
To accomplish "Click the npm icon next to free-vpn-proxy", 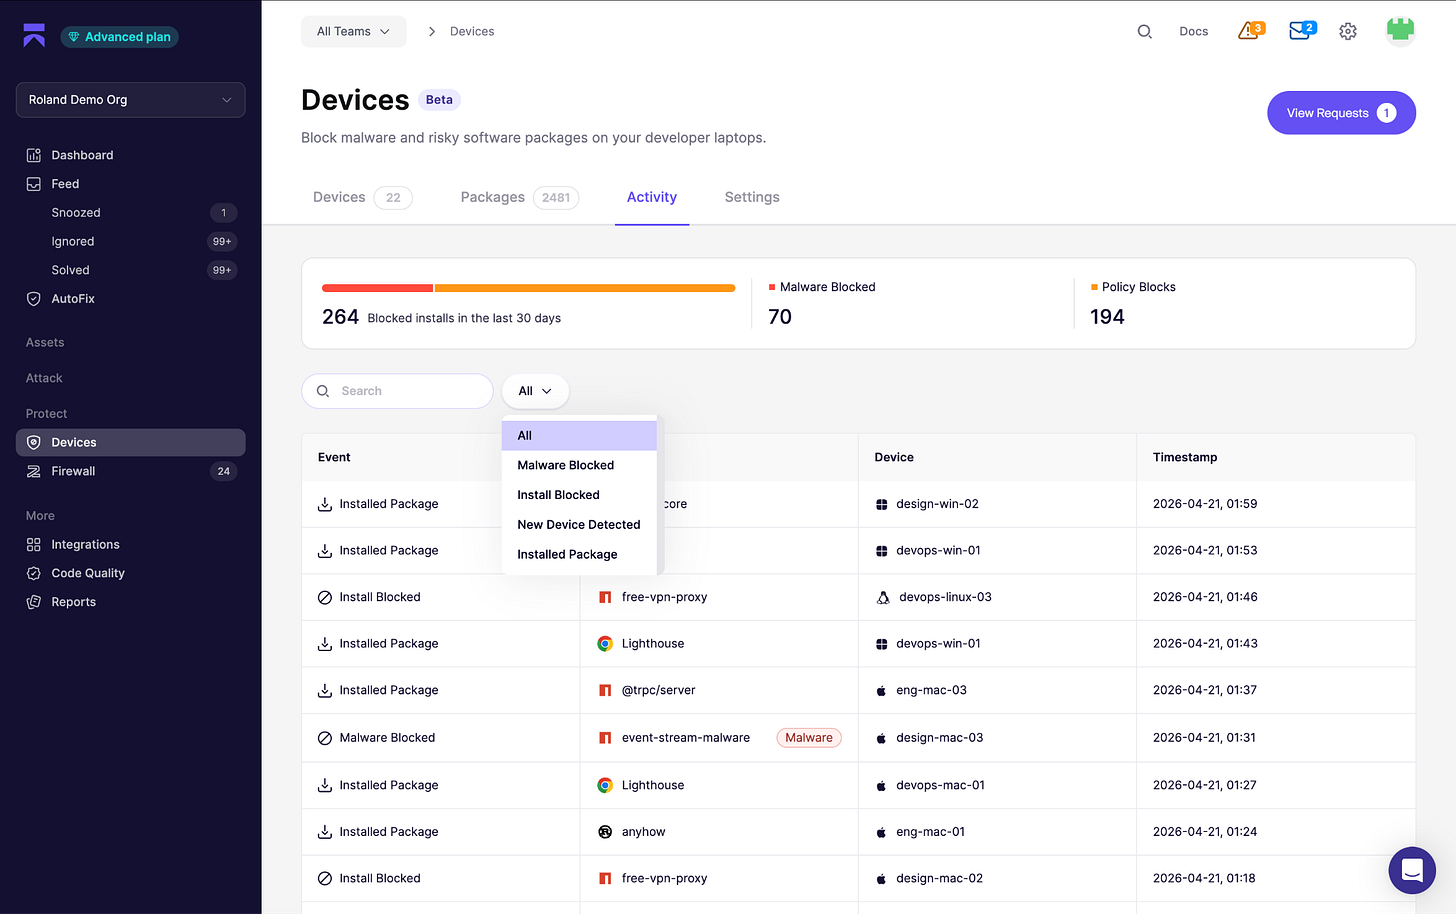I will 605,597.
